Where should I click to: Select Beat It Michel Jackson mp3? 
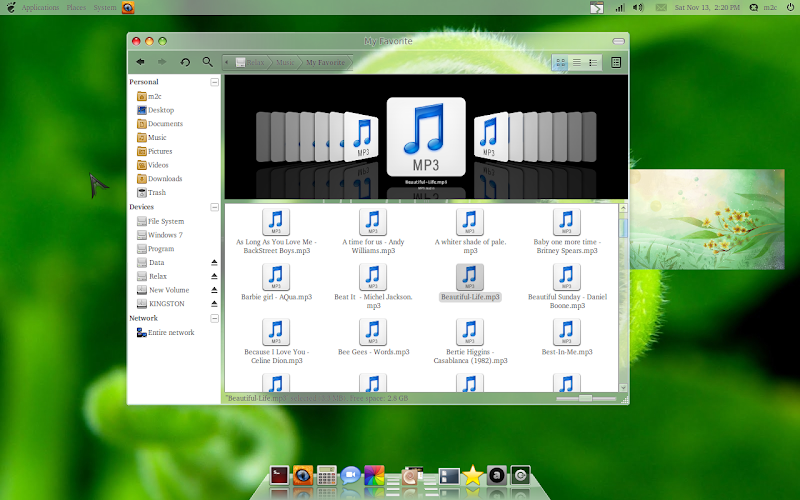[373, 286]
